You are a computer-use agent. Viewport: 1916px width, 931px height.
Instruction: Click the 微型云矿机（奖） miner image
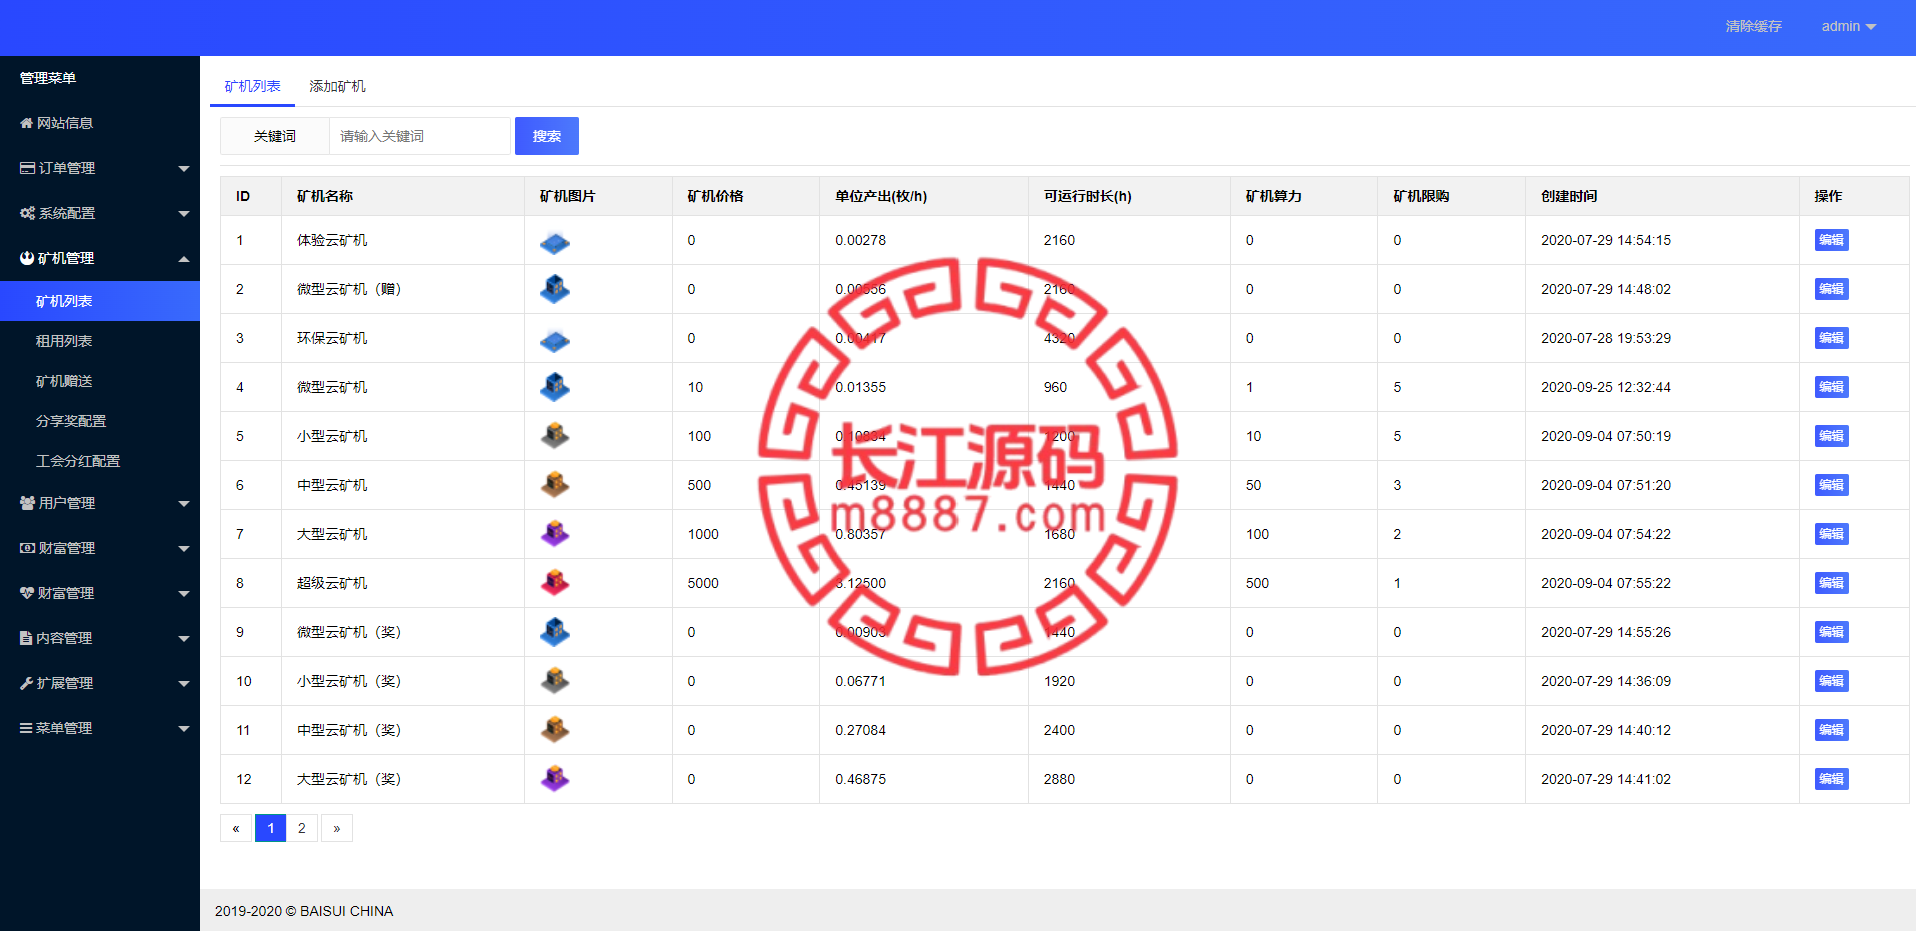coord(555,632)
